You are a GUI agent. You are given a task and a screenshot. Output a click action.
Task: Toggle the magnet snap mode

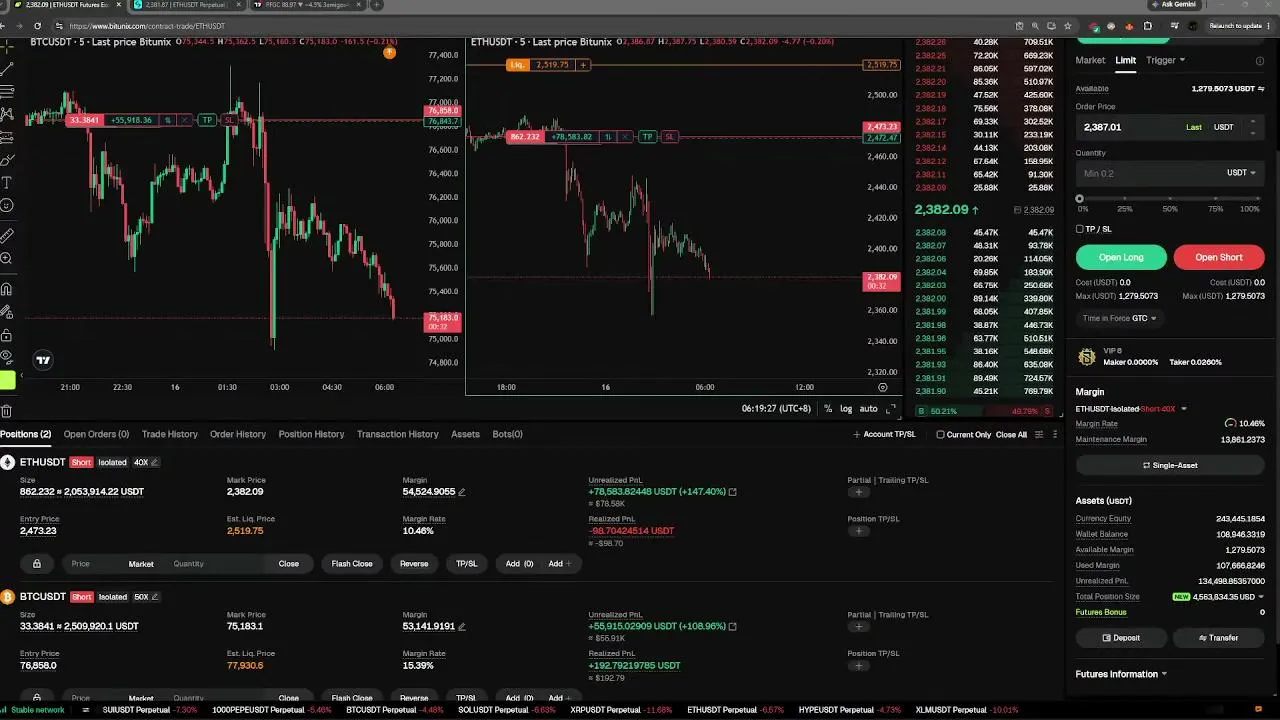(6, 289)
